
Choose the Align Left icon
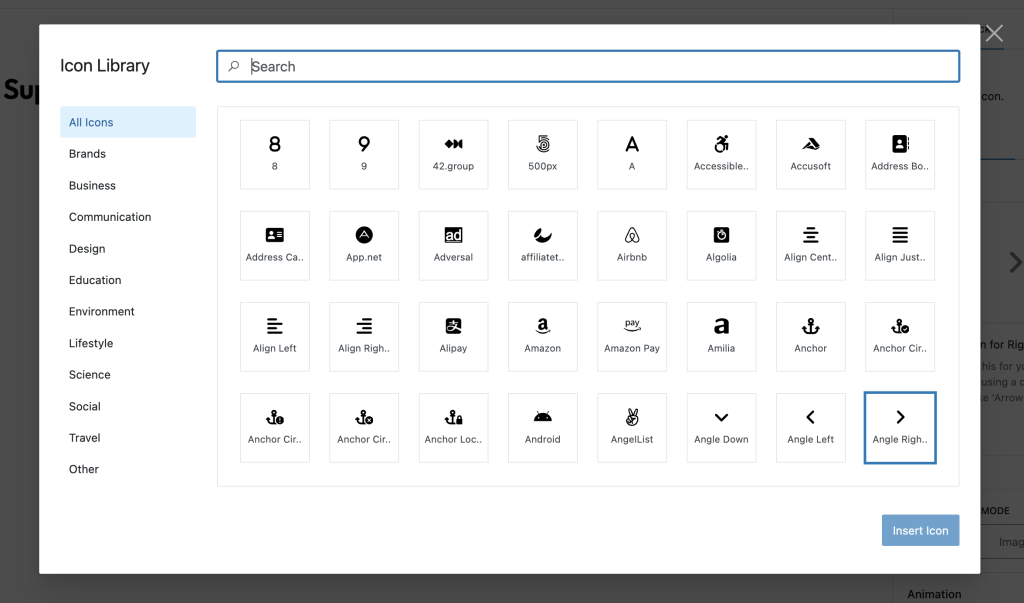(275, 336)
